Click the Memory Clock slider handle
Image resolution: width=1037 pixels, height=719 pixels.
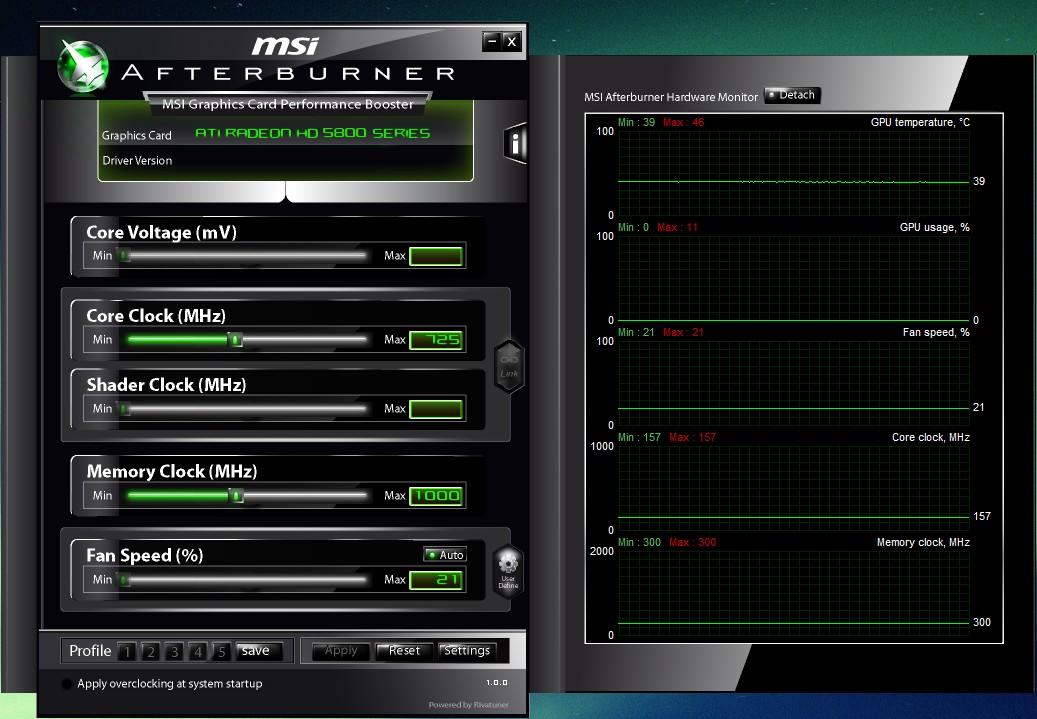tap(236, 496)
